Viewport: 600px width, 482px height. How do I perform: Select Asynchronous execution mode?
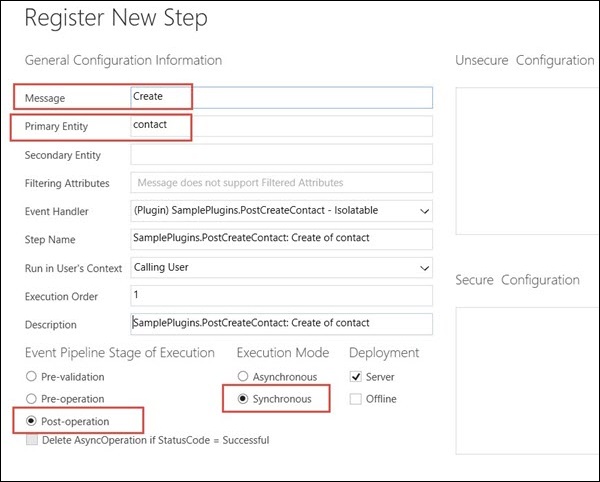pyautogui.click(x=244, y=377)
